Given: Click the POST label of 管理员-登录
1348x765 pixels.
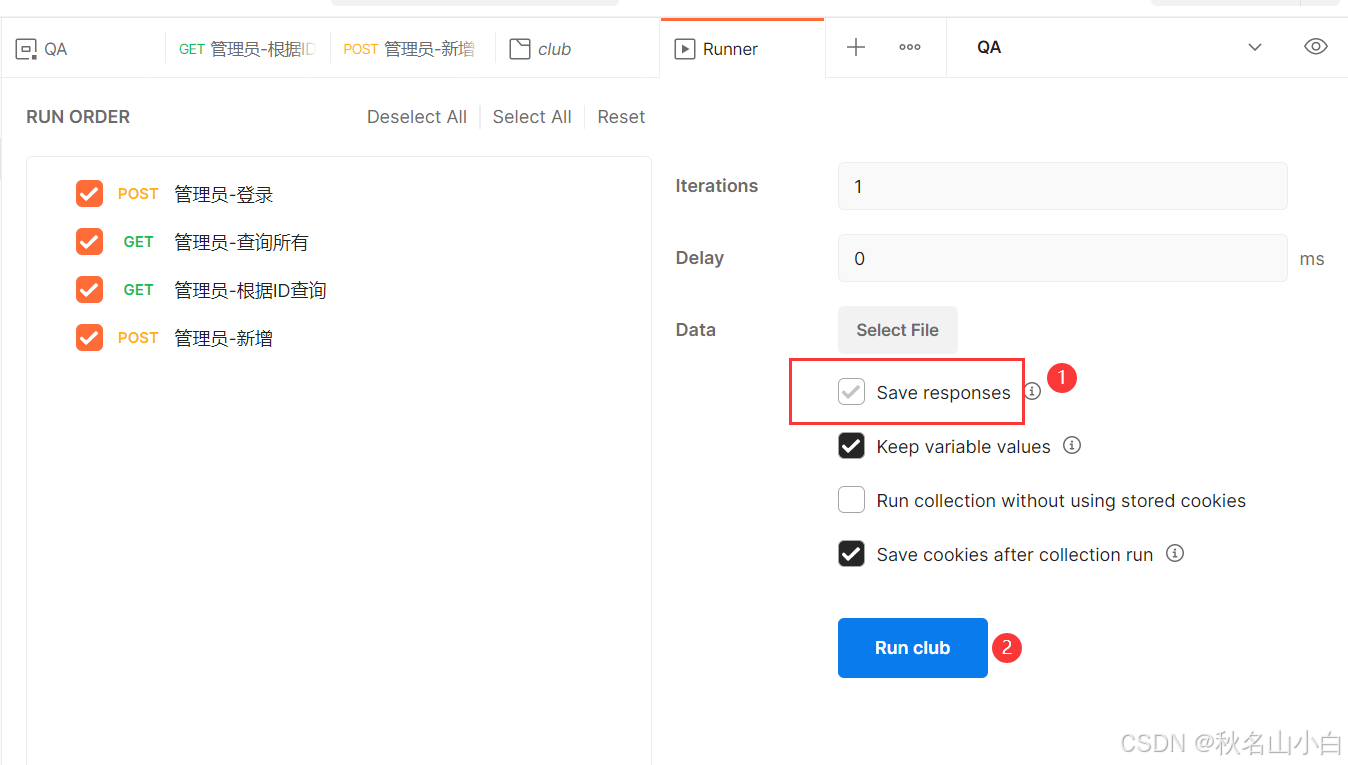Looking at the screenshot, I should (x=138, y=194).
